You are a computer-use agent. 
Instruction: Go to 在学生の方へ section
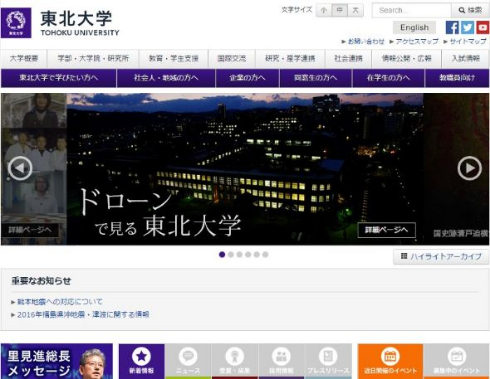point(388,78)
